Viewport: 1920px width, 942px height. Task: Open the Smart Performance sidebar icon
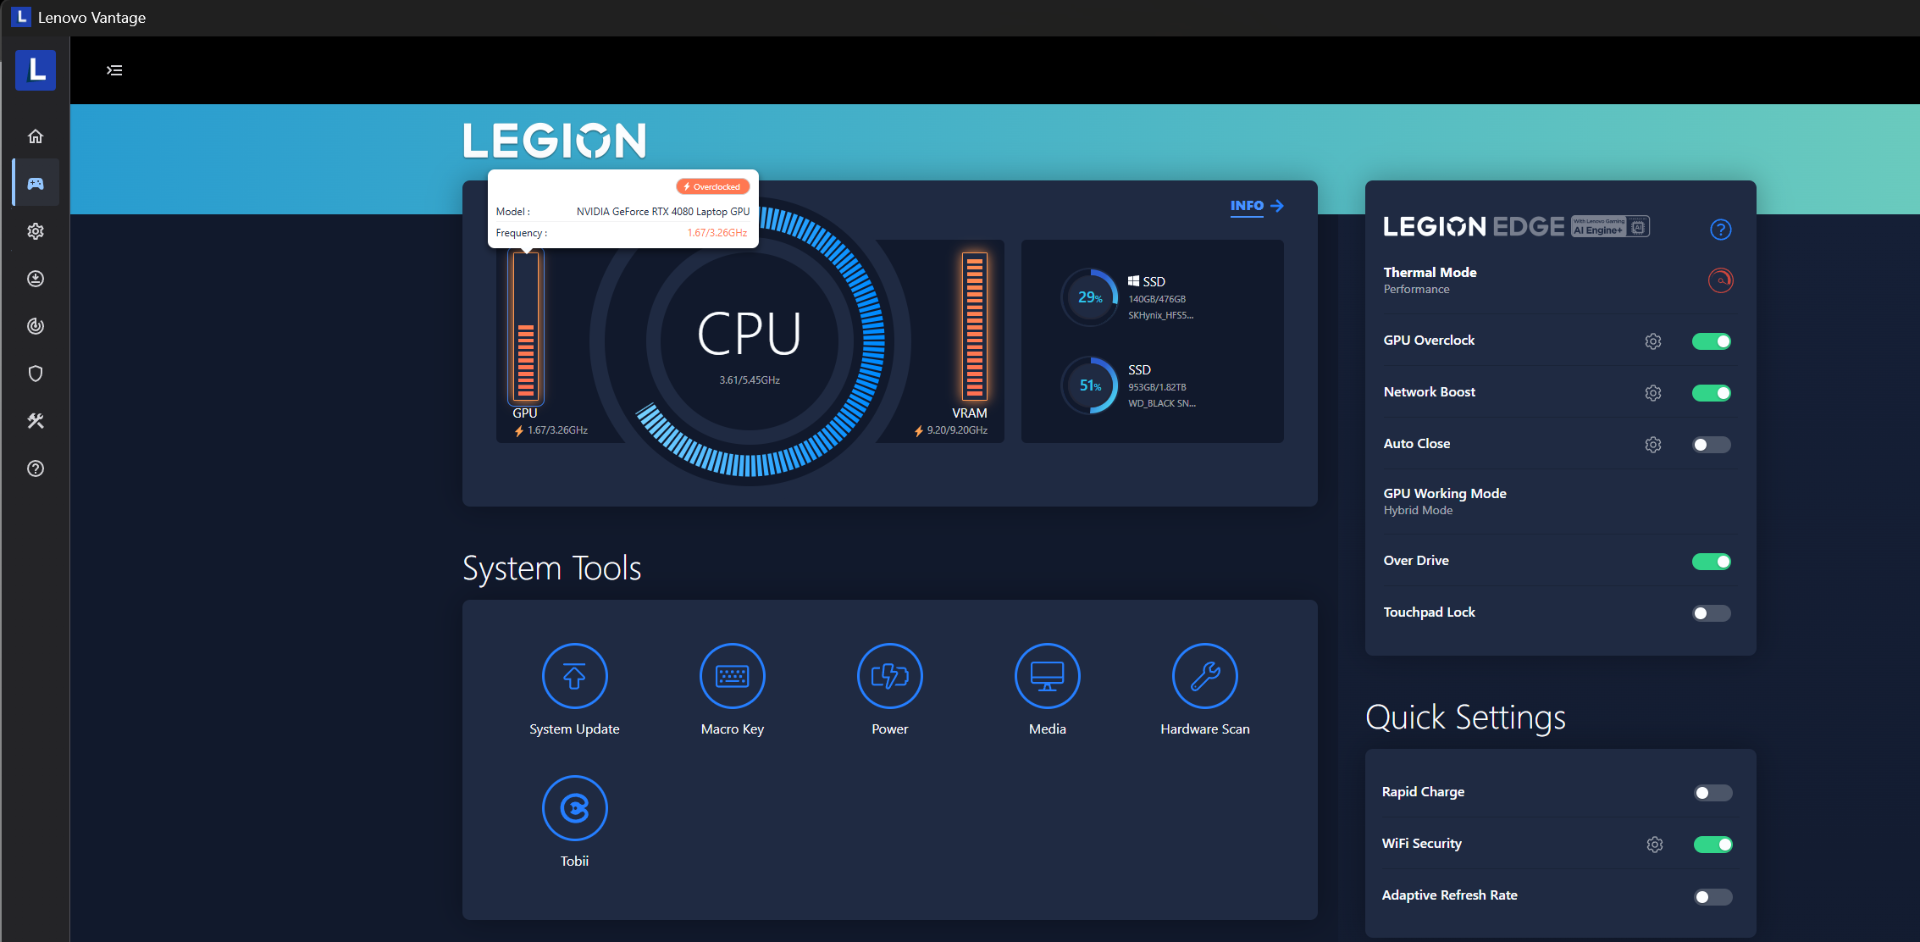pos(35,326)
